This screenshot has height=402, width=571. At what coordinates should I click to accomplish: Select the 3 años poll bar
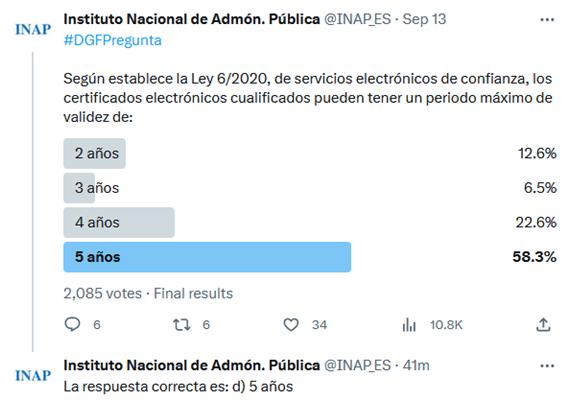click(79, 188)
